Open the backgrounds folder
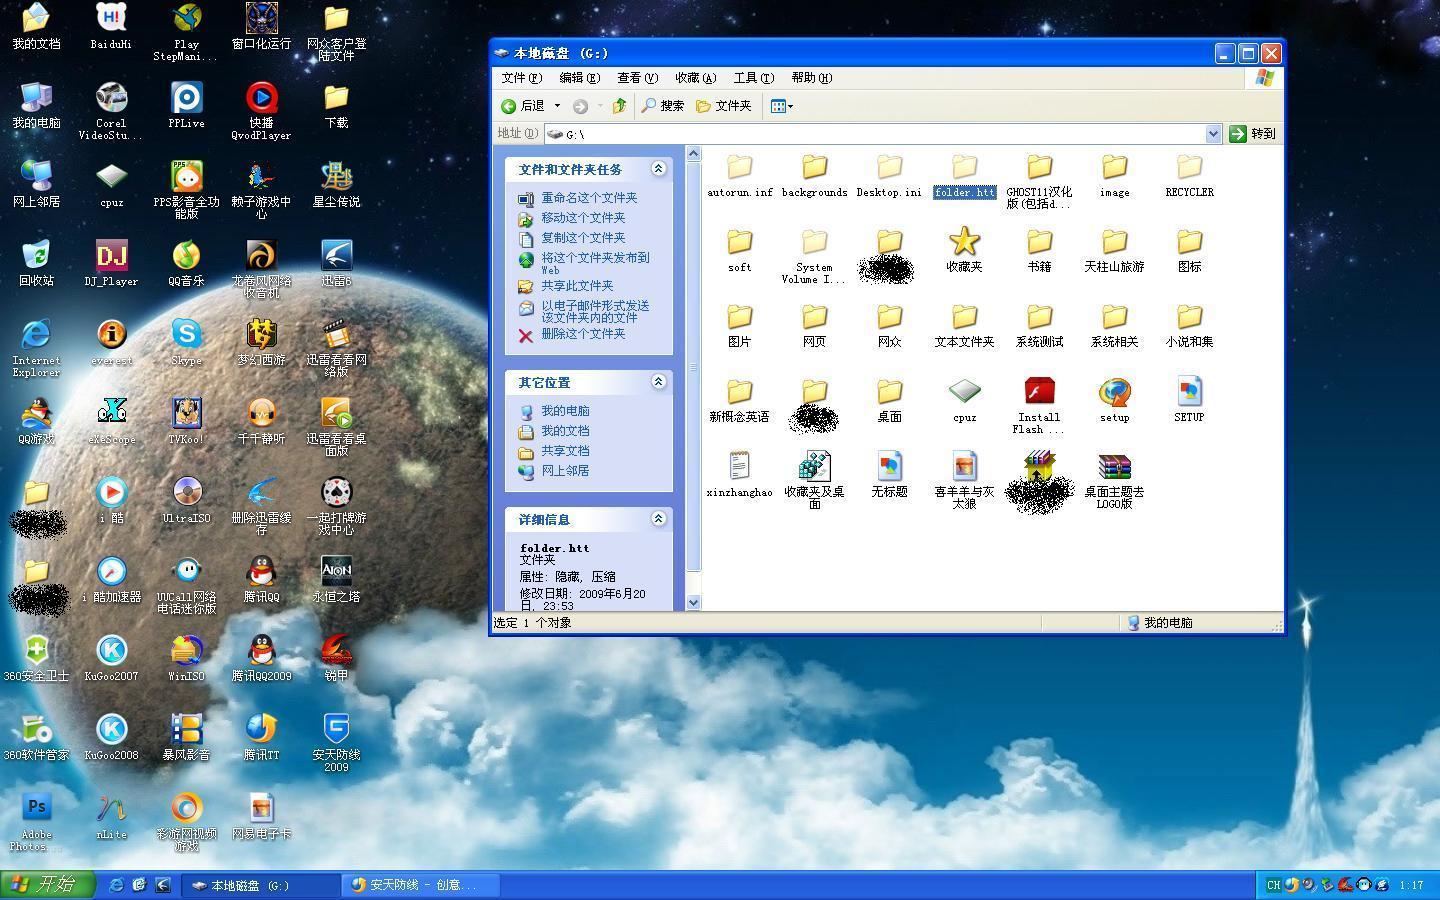 pos(814,176)
